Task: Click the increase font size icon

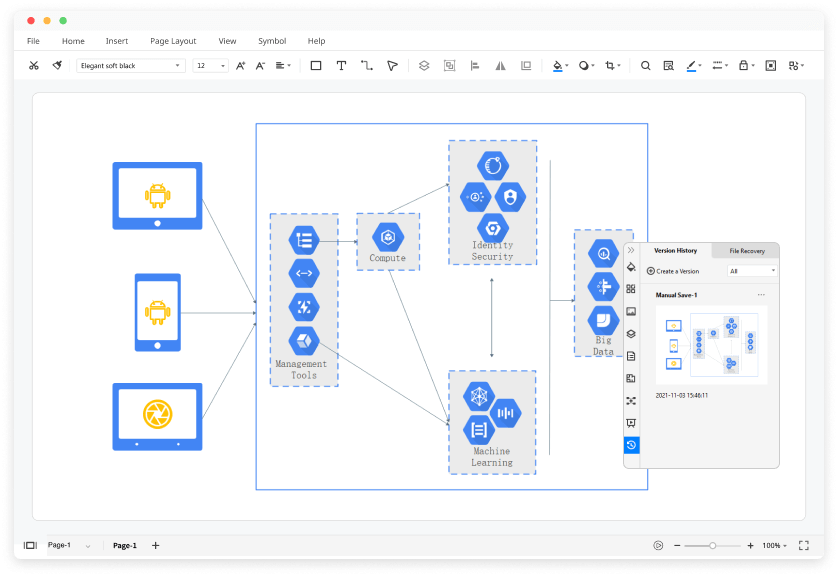Action: point(240,65)
